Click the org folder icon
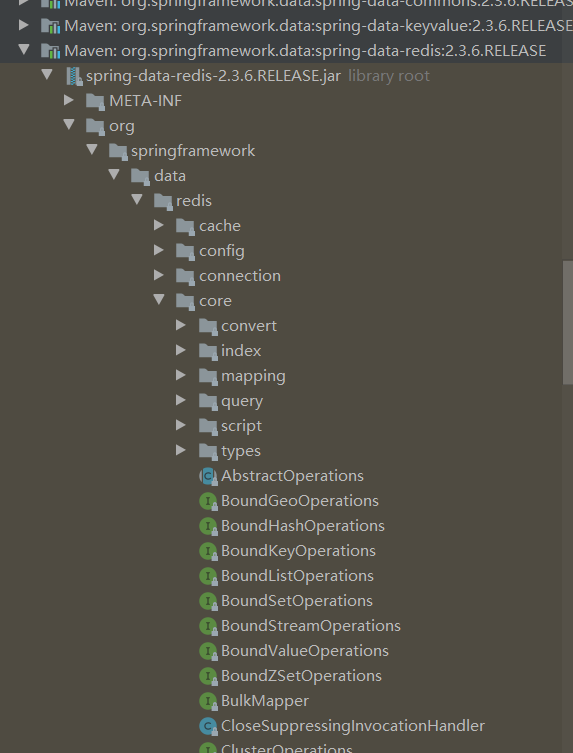Viewport: 573px width, 753px height. pyautogui.click(x=96, y=126)
